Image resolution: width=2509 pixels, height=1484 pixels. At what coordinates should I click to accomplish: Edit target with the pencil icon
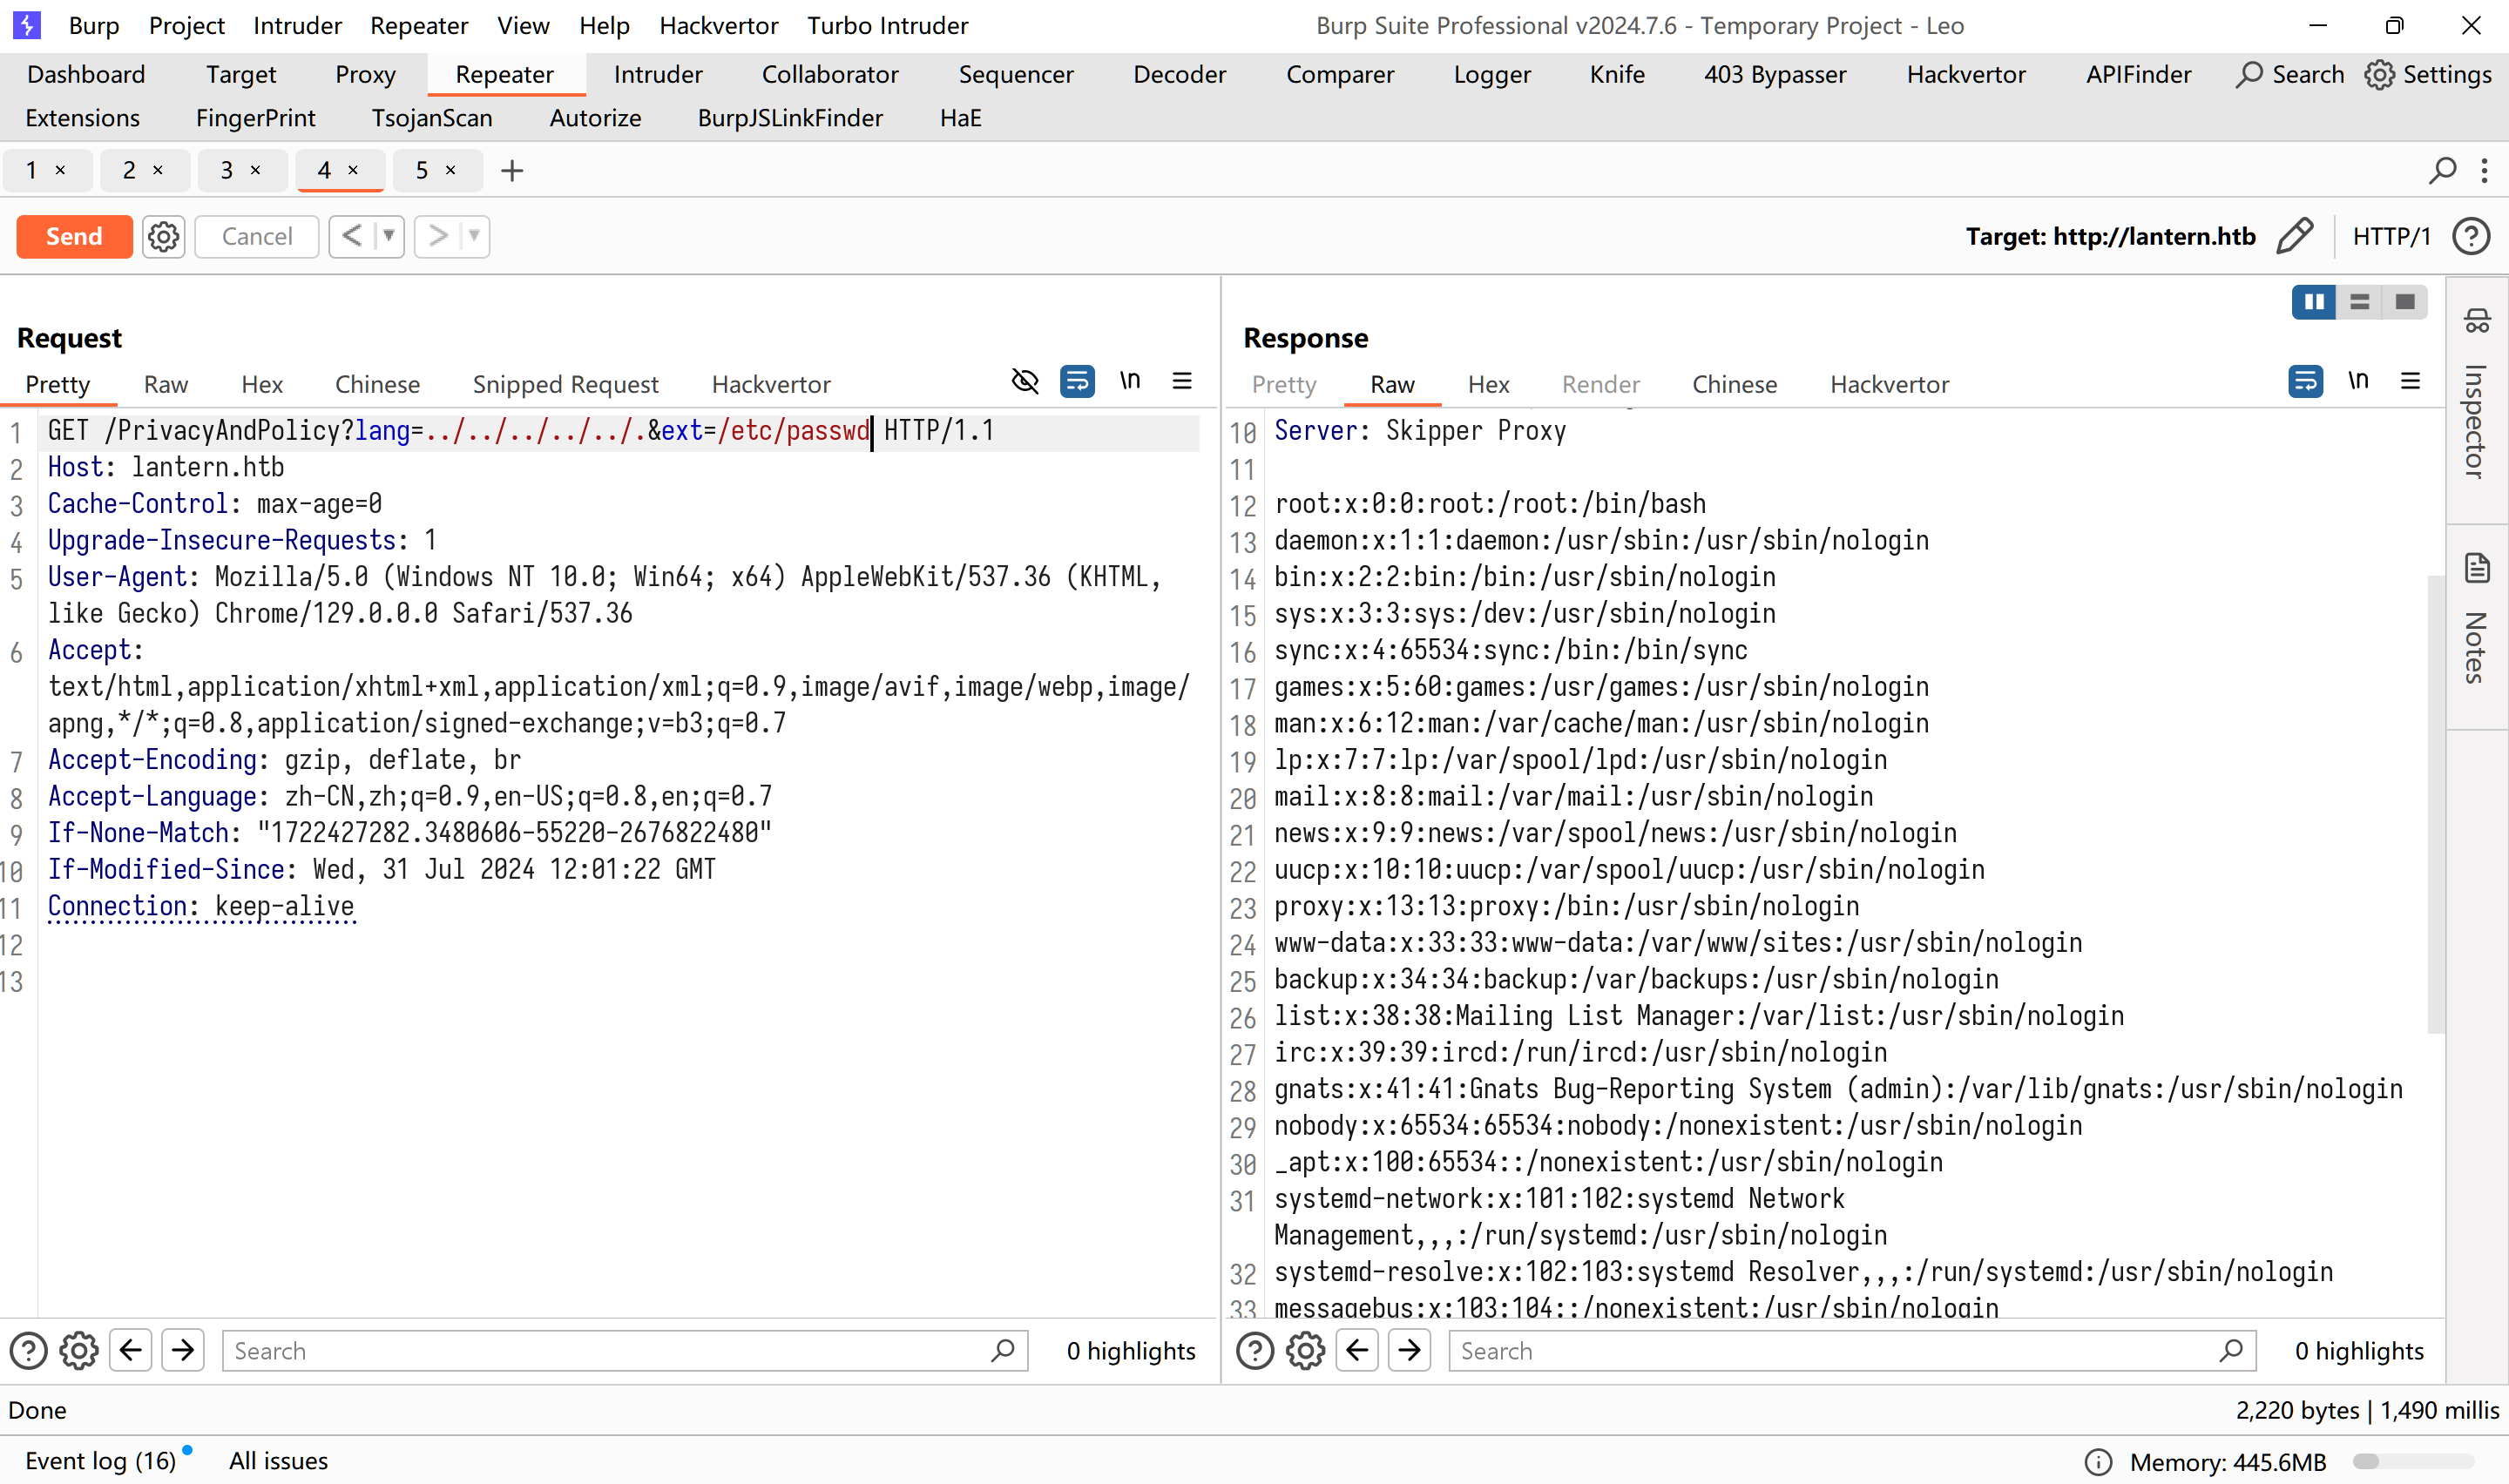(2295, 236)
